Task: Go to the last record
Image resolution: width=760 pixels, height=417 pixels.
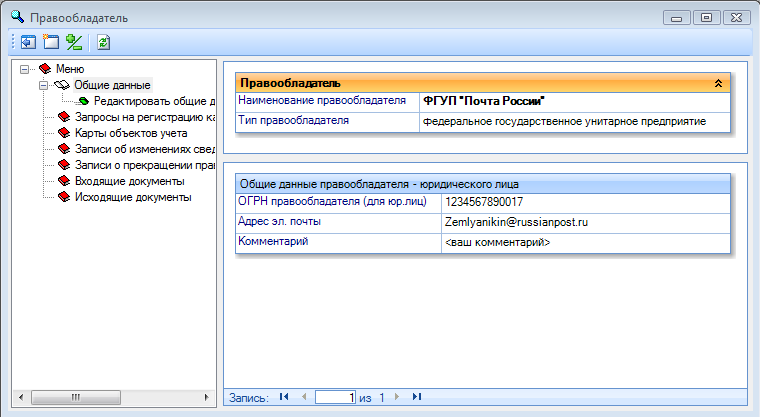Action: [417, 397]
